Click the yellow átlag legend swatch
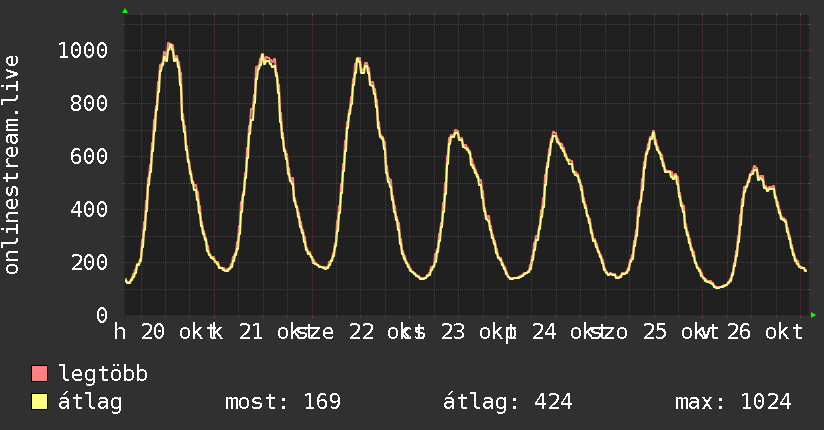 (x=39, y=402)
